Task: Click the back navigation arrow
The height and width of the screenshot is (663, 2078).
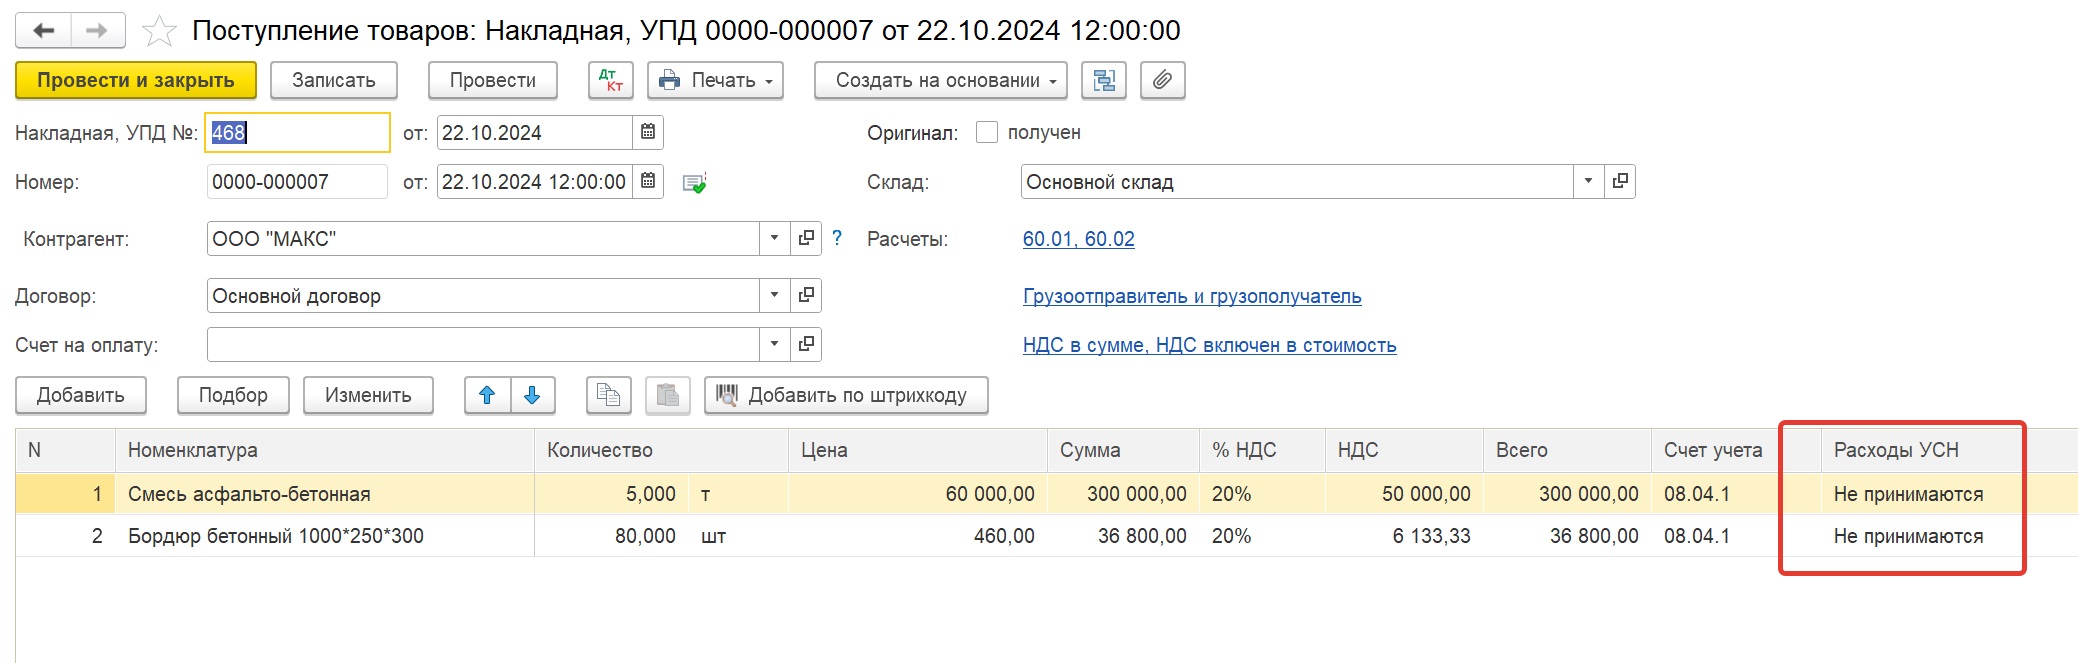Action: [43, 31]
